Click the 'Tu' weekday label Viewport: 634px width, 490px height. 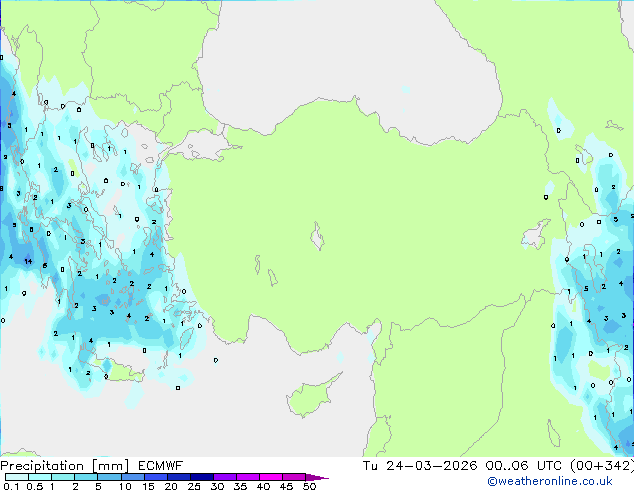[370, 466]
